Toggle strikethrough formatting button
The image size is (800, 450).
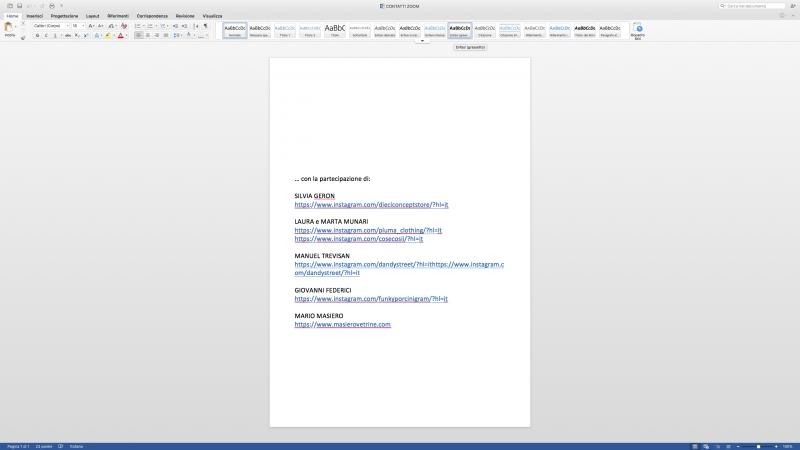click(x=67, y=36)
